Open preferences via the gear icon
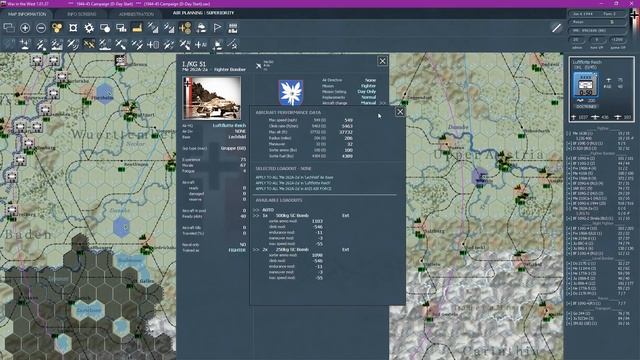Screen dimensions: 640x360 pyautogui.click(x=89, y=28)
